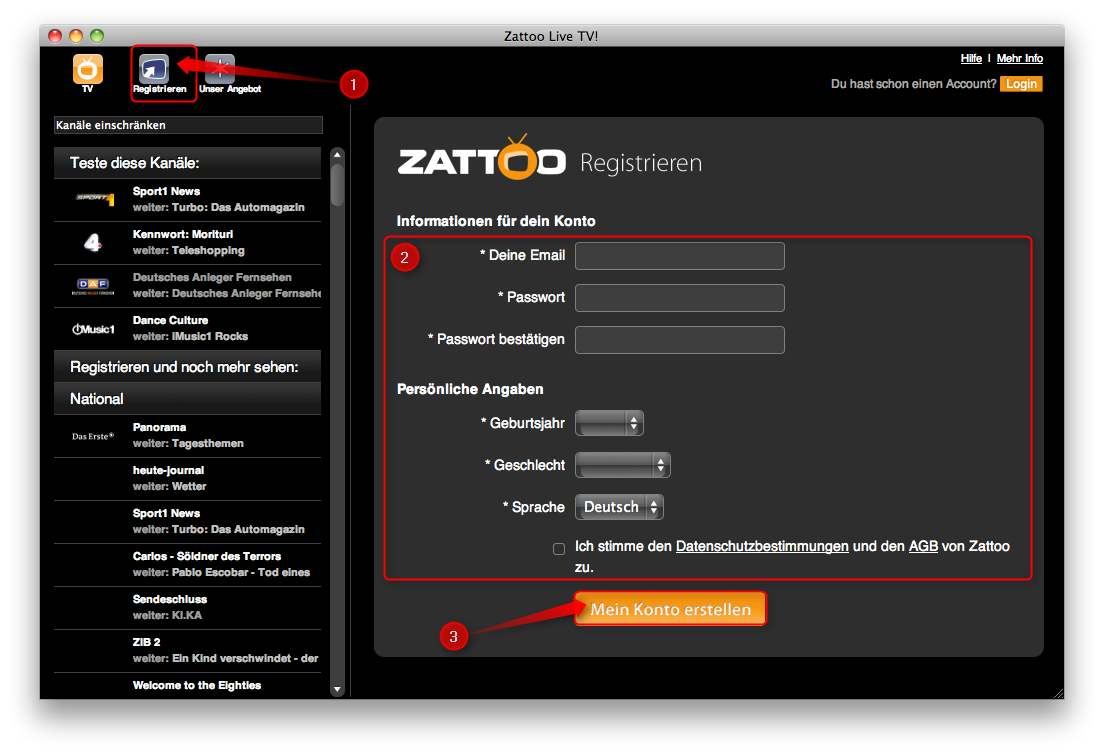The image size is (1104, 754).
Task: Click the Deine Email input field
Action: 679,255
